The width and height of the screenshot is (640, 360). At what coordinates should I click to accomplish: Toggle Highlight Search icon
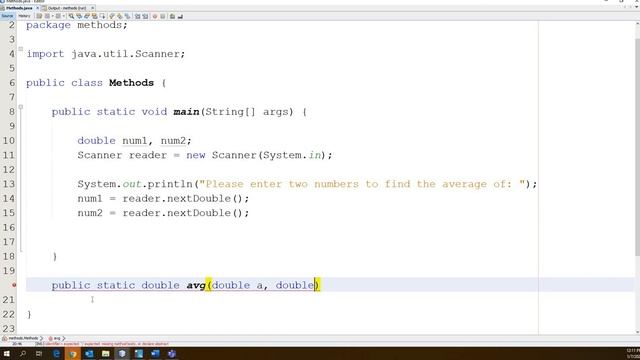(94, 16)
